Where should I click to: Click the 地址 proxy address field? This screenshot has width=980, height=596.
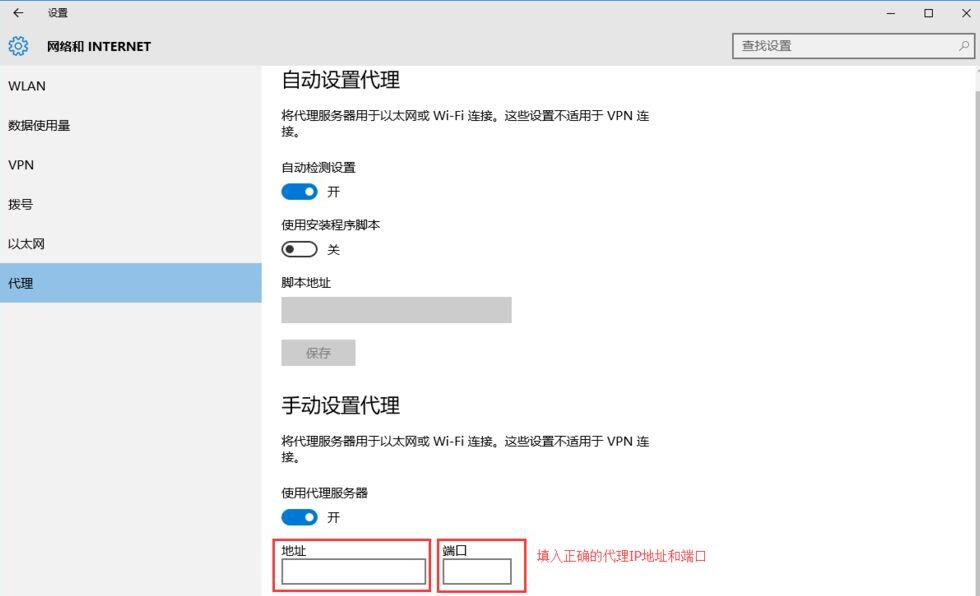coord(351,572)
